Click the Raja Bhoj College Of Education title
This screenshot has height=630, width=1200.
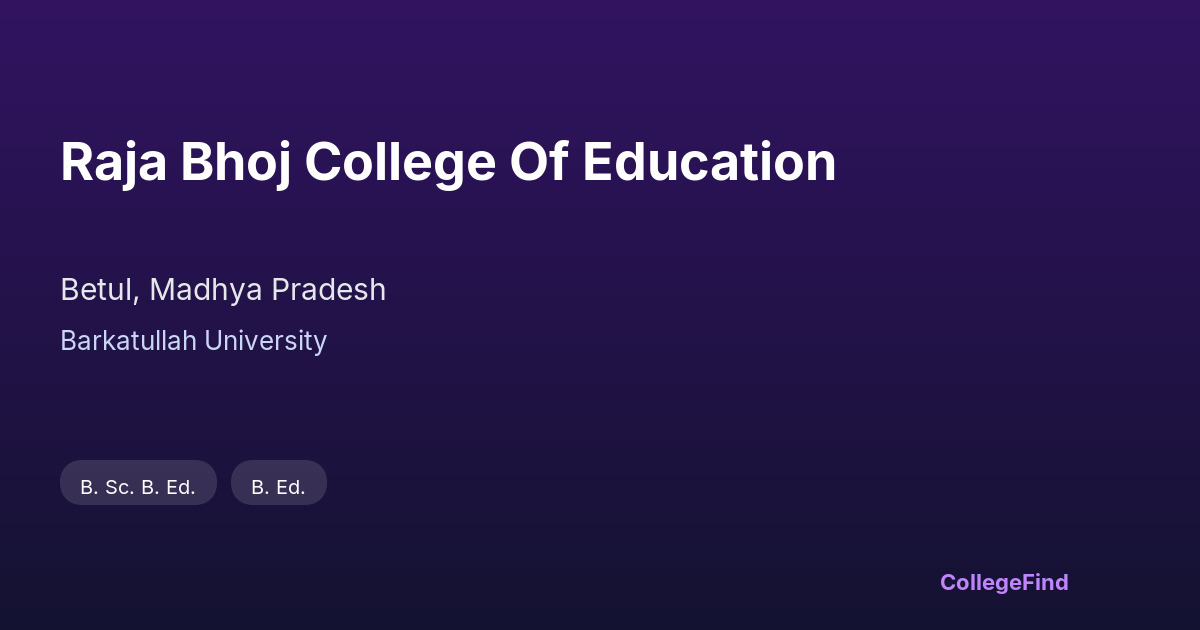coord(448,162)
